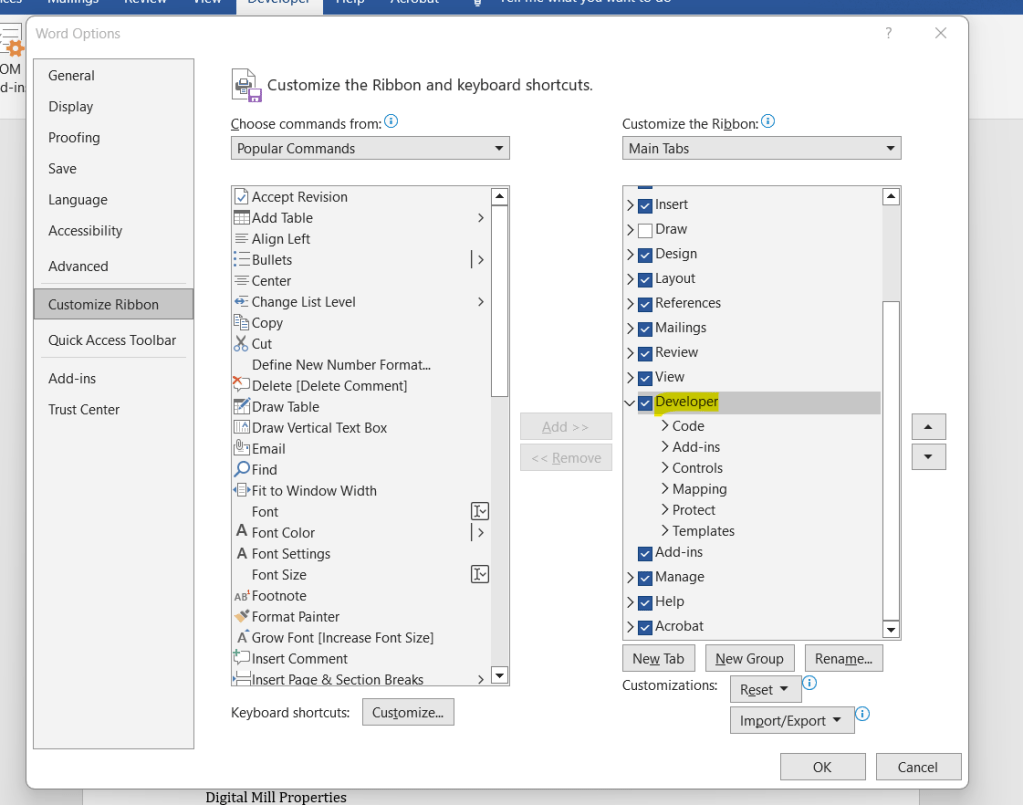Click the Delete Comment icon
The height and width of the screenshot is (805, 1023).
click(241, 385)
